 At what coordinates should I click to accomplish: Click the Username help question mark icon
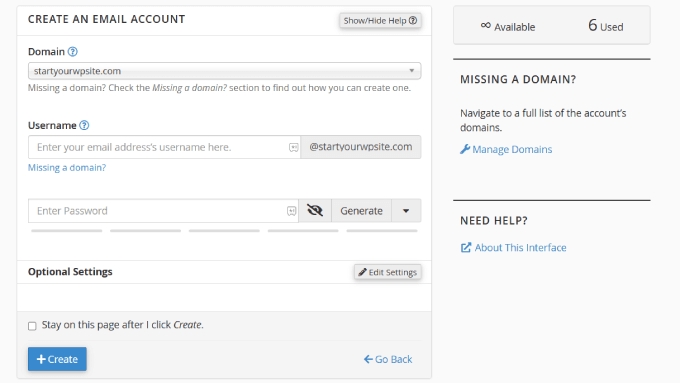[x=85, y=125]
